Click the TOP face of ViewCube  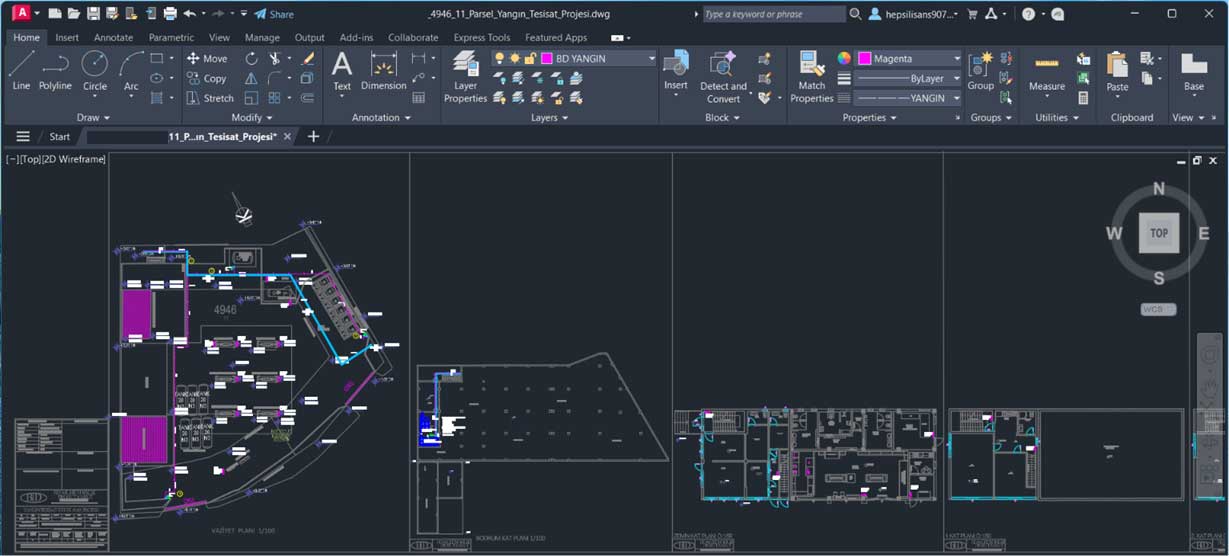pos(1159,233)
